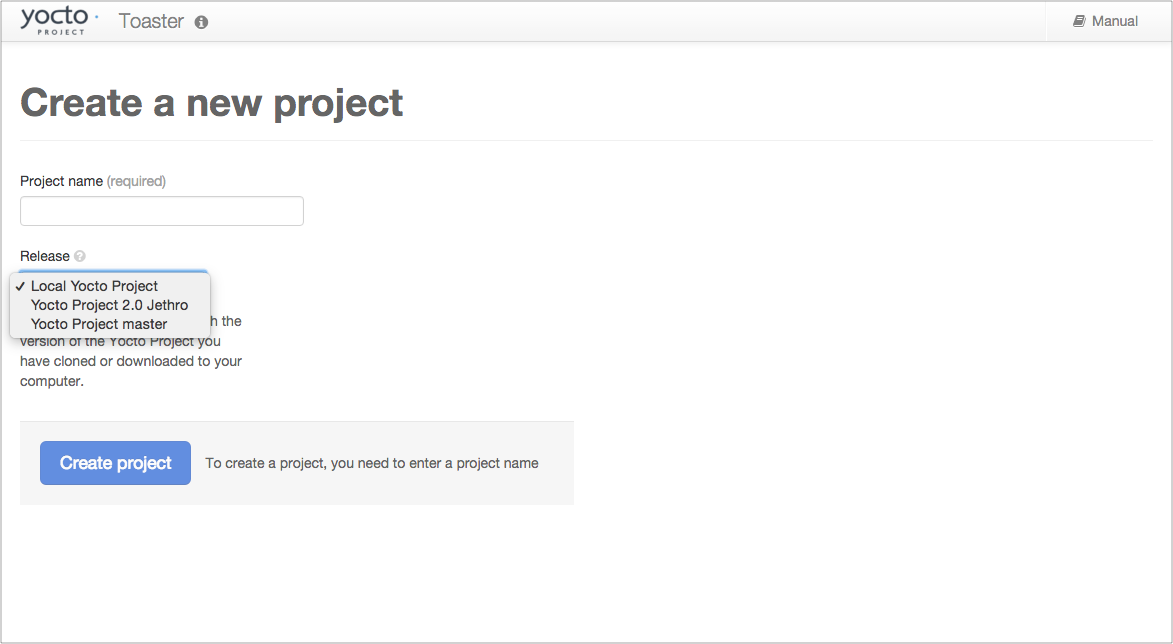Click the 'enter a project name' help message
This screenshot has width=1173, height=644.
[x=371, y=463]
